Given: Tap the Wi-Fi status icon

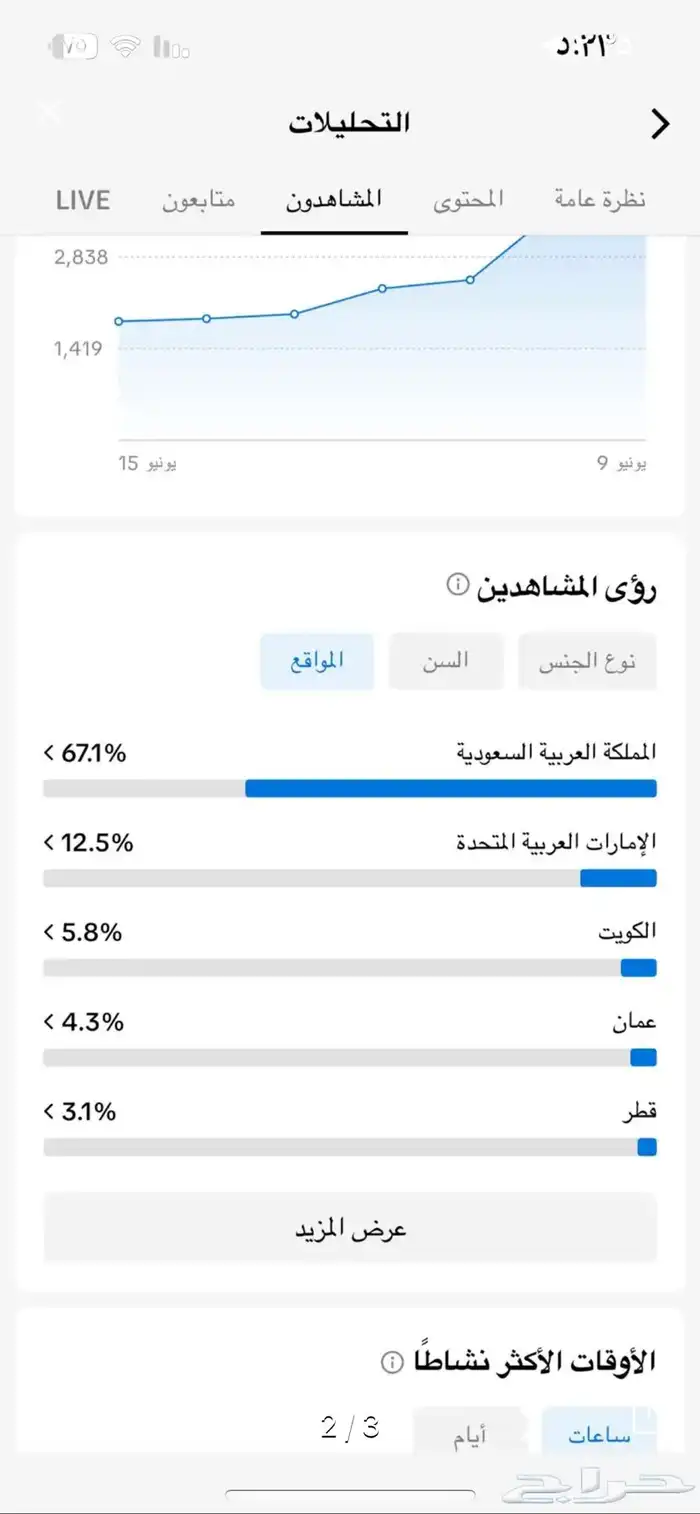Looking at the screenshot, I should (x=126, y=46).
